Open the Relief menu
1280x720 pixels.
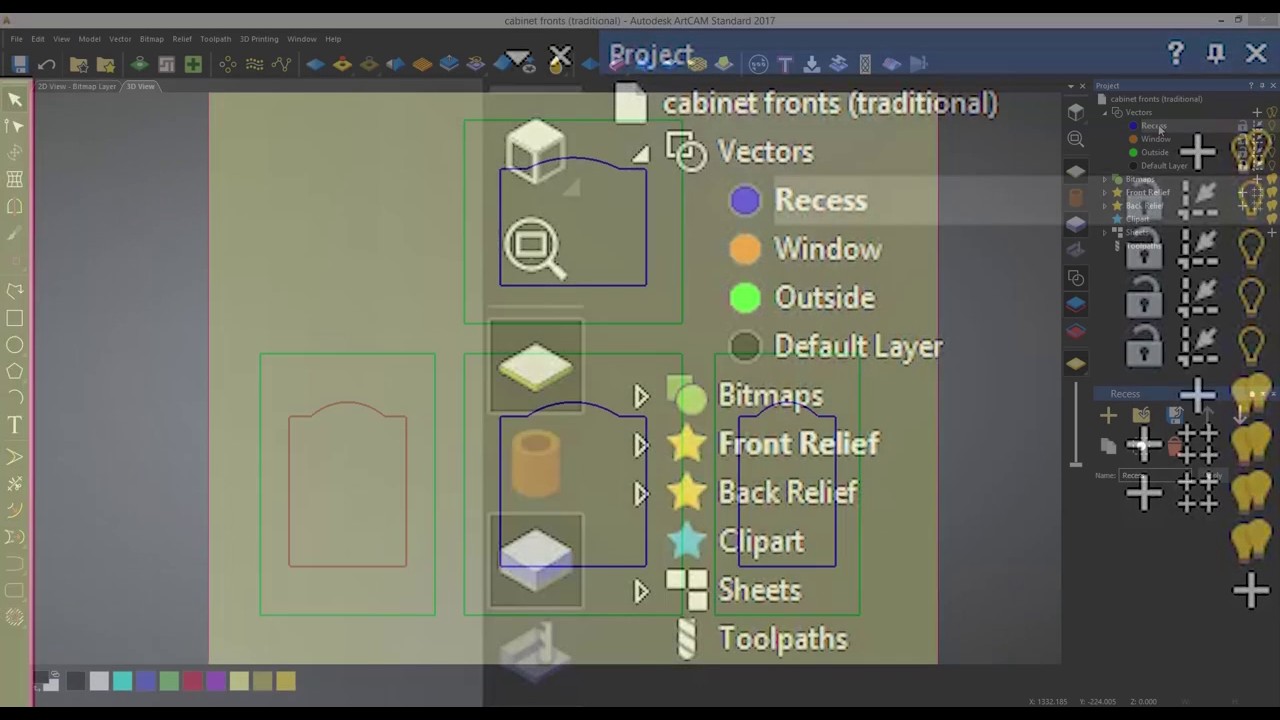point(182,39)
